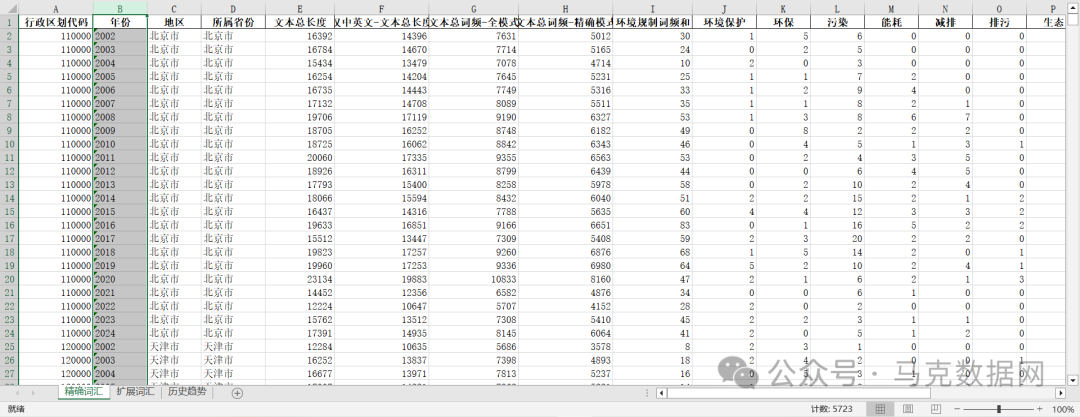
Task: Click the 环境保护 header cell
Action: click(724, 22)
